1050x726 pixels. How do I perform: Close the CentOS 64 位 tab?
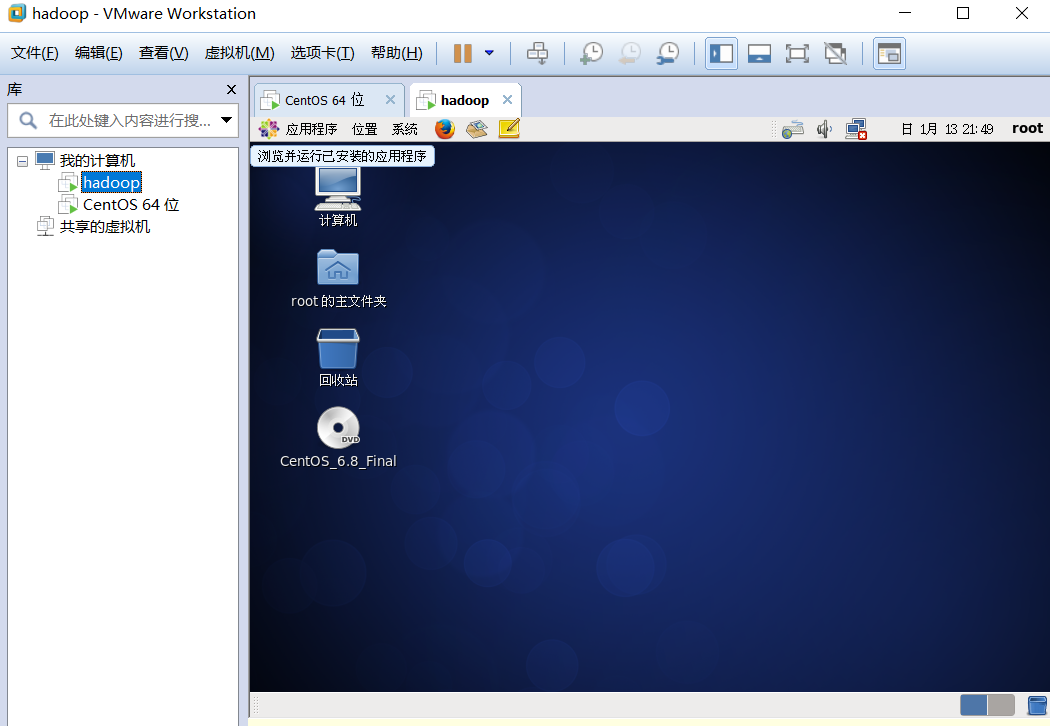(390, 100)
